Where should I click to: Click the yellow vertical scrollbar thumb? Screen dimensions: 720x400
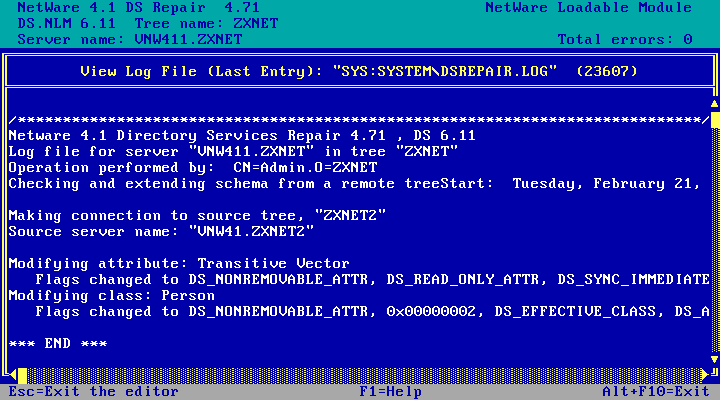[715, 119]
